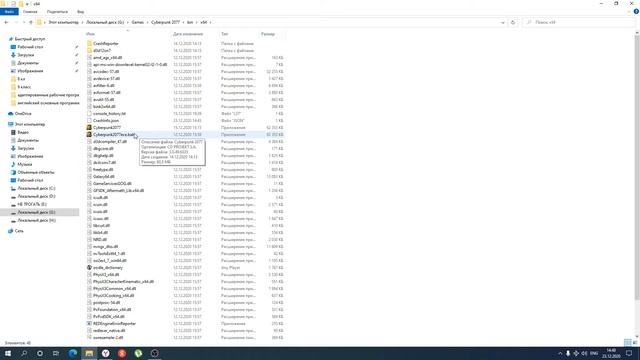Sort by the Тип column header

click(224, 34)
